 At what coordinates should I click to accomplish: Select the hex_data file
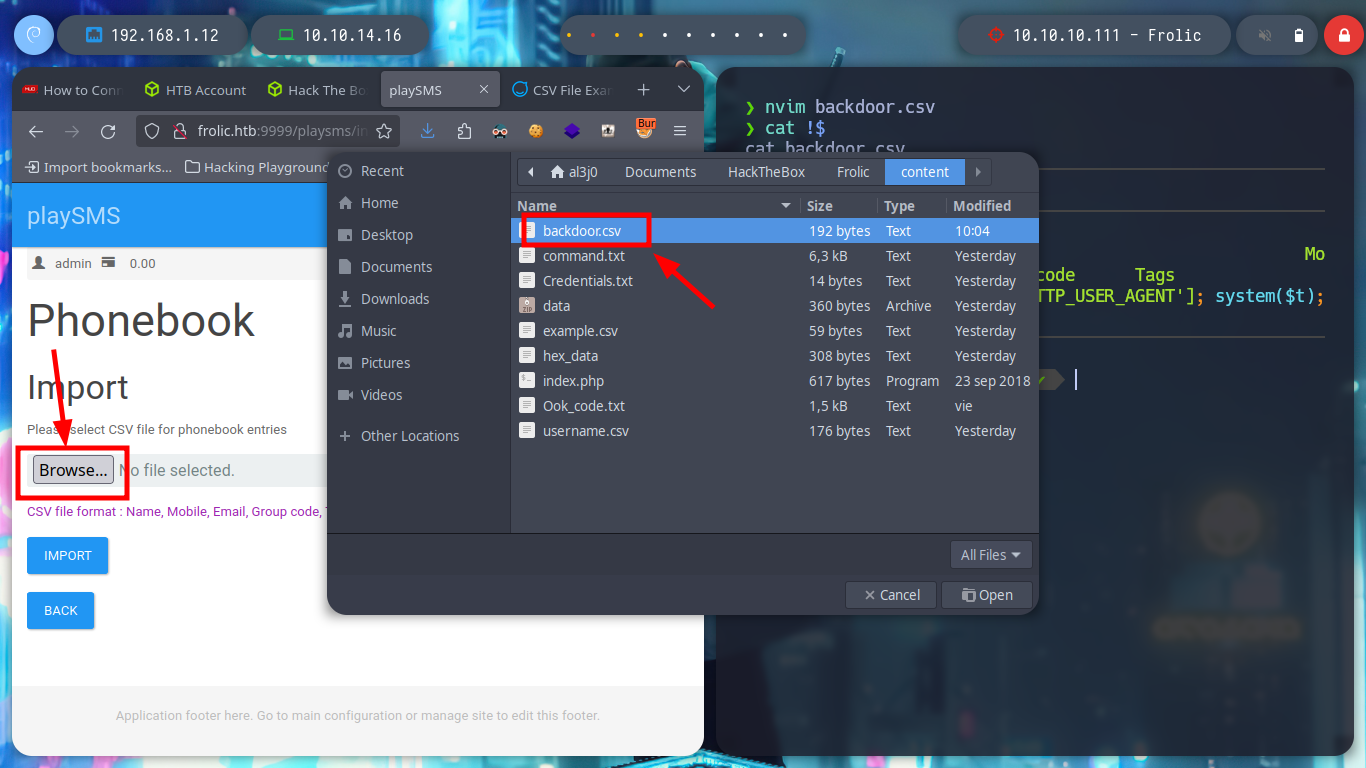775,356
